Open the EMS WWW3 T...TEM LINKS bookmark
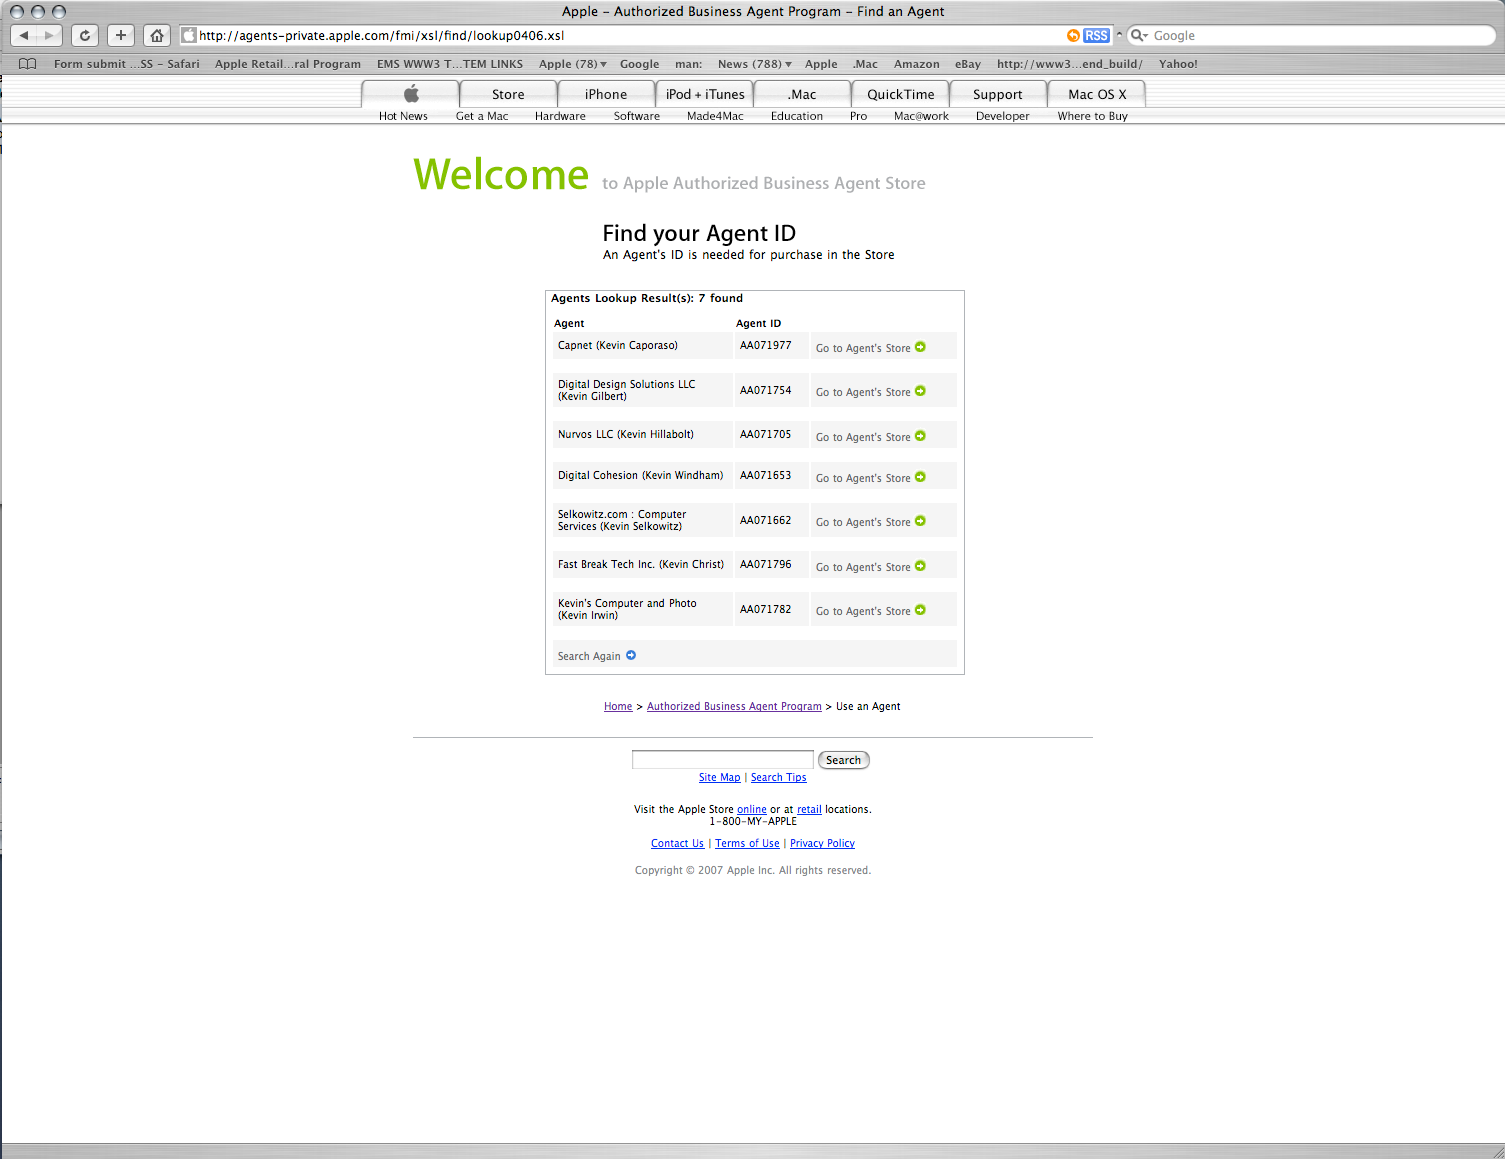 pyautogui.click(x=449, y=64)
